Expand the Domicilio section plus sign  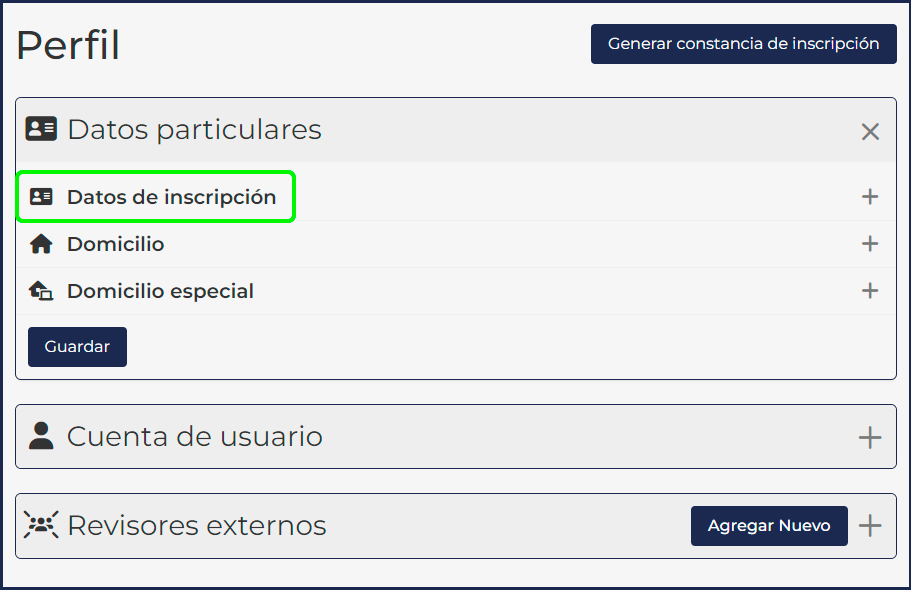point(870,244)
